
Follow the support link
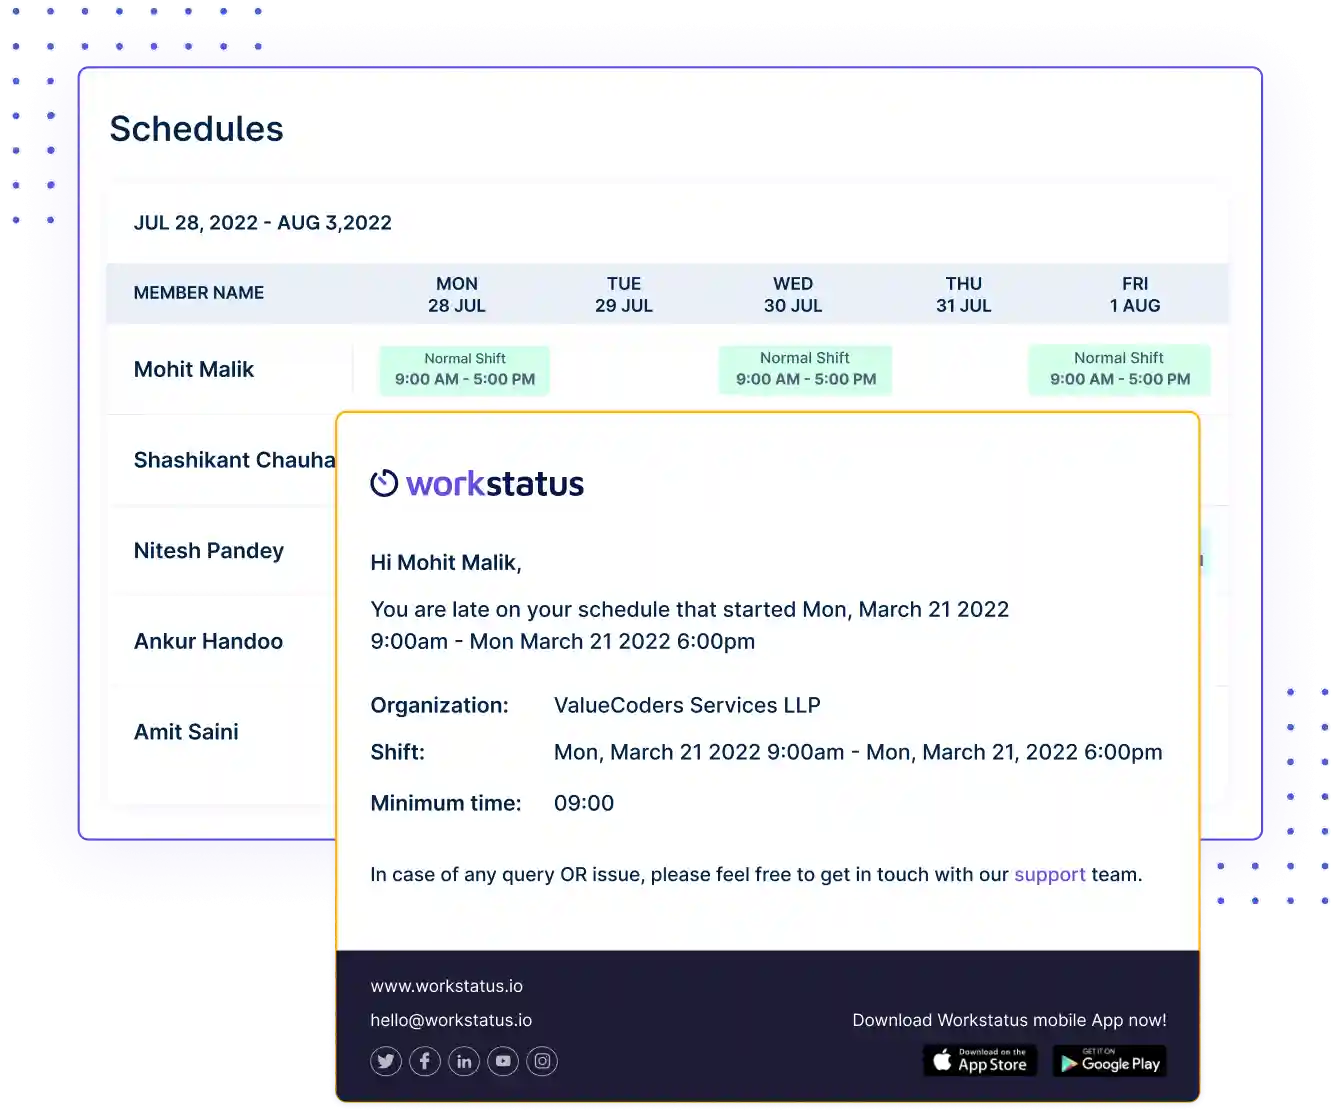click(1049, 875)
